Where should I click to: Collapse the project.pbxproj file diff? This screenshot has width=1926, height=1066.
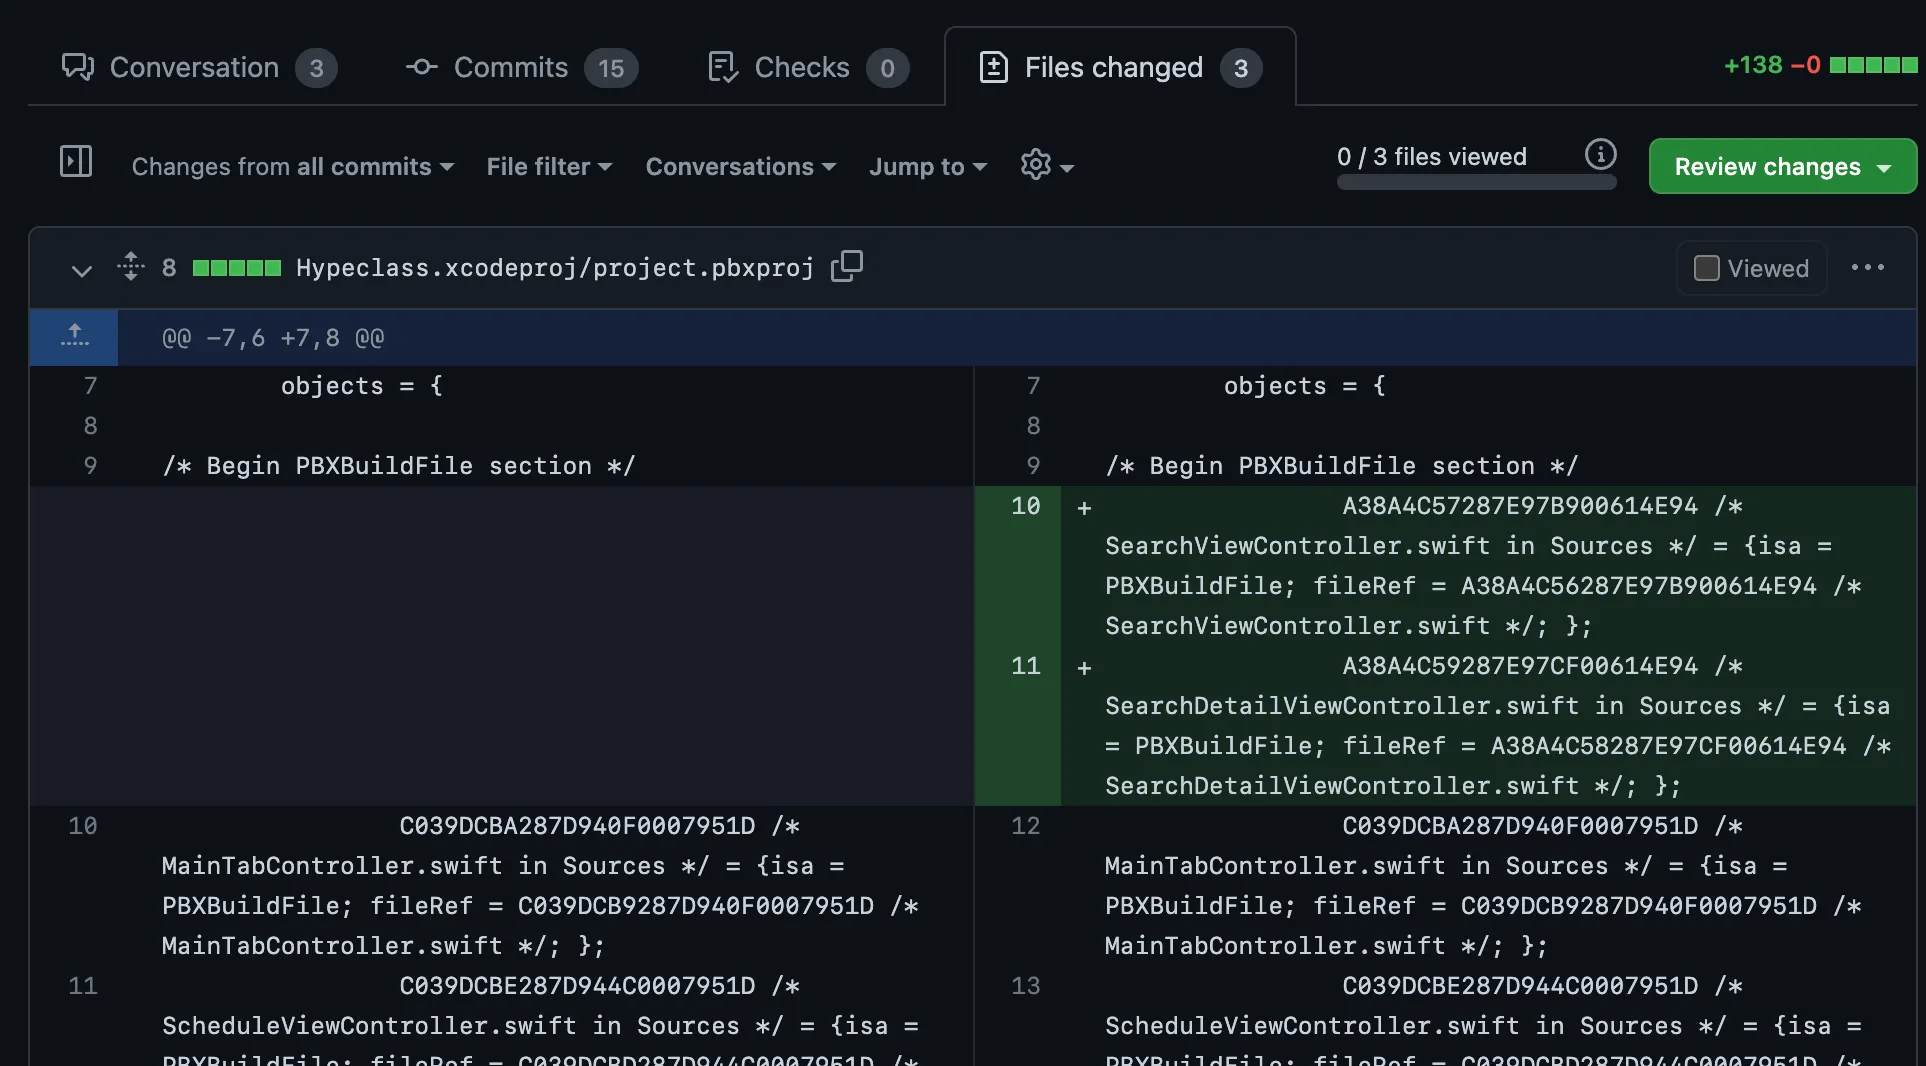pos(82,270)
